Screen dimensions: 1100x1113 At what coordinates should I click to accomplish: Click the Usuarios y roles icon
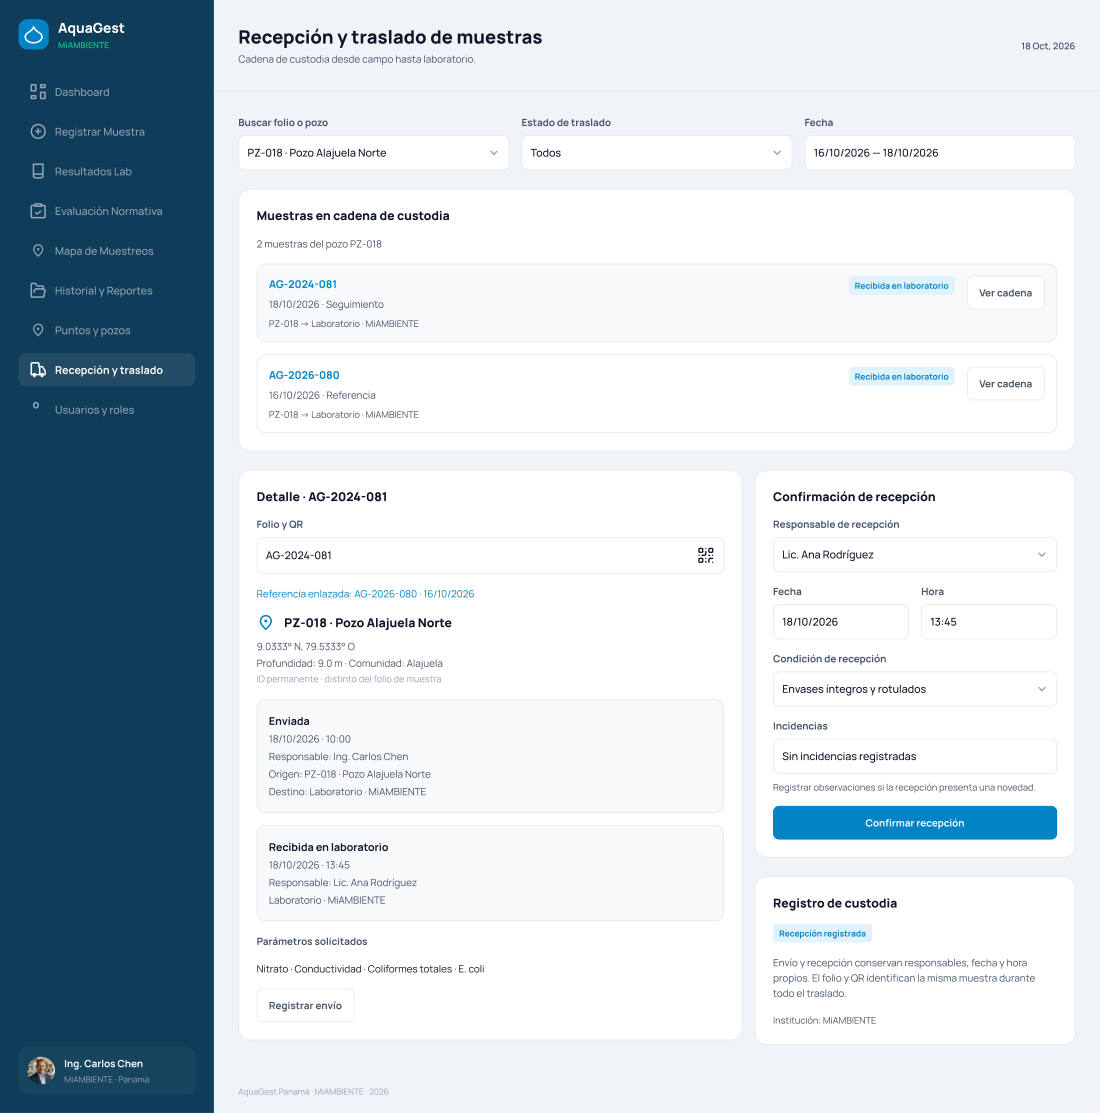pyautogui.click(x=36, y=406)
